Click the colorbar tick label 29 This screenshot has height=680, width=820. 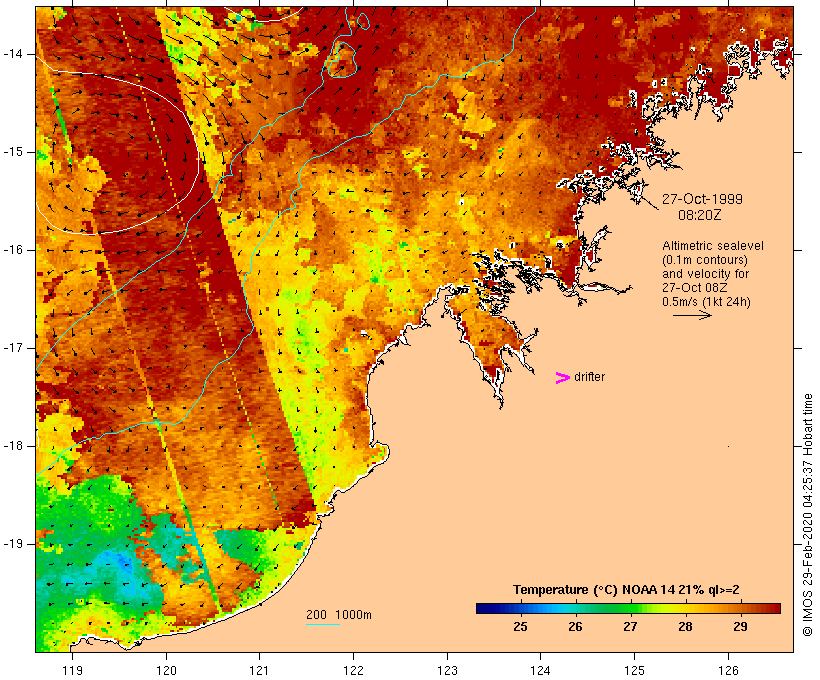tap(740, 627)
